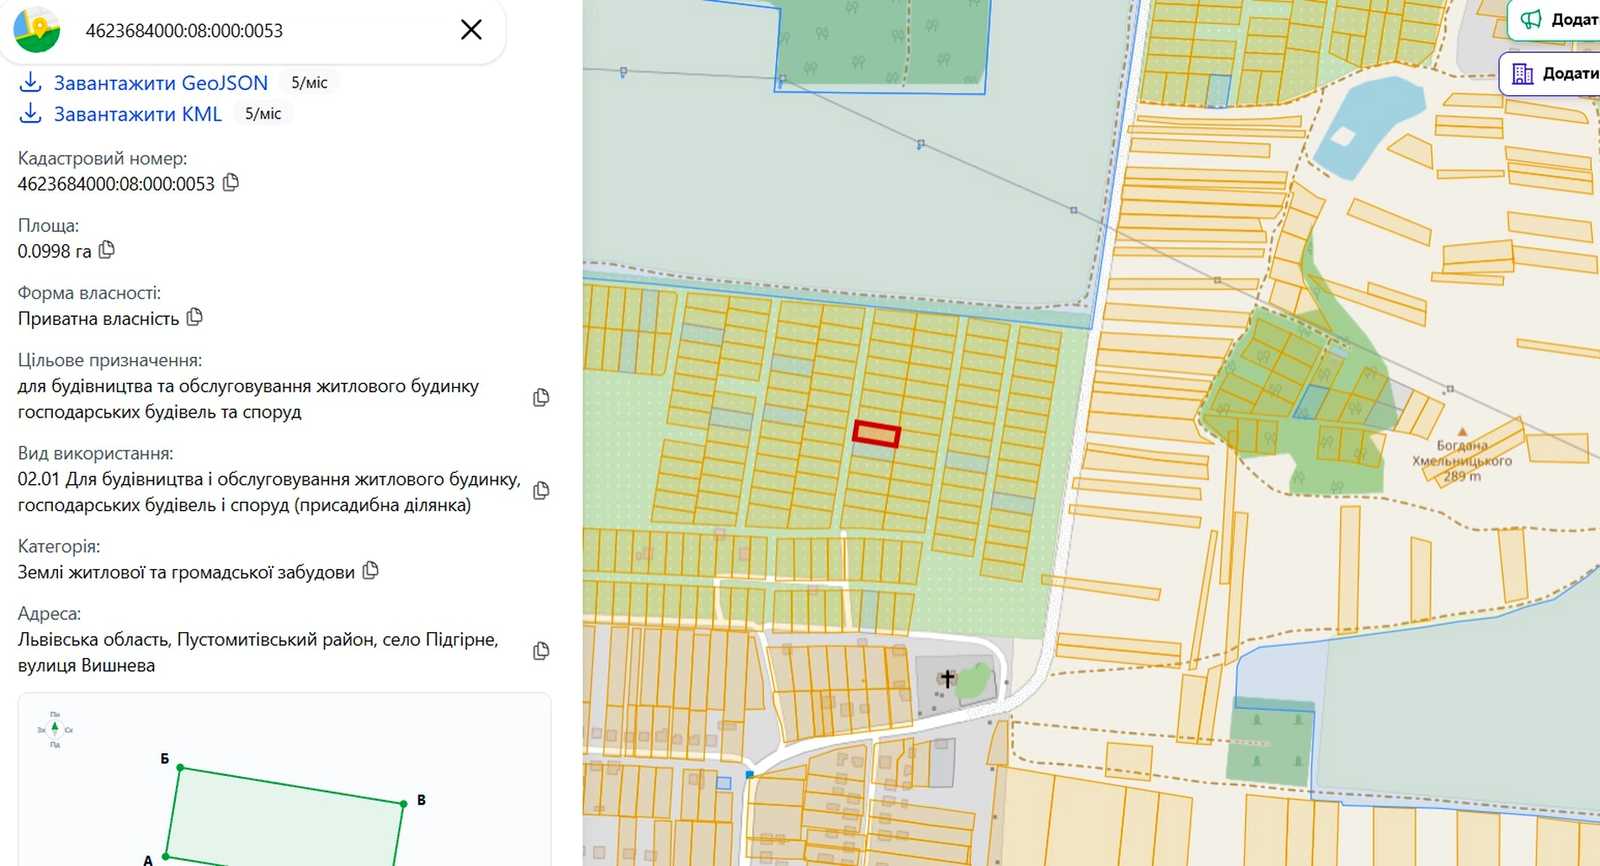Select the red highlighted parcel on map
The height and width of the screenshot is (866, 1600).
[x=877, y=434]
